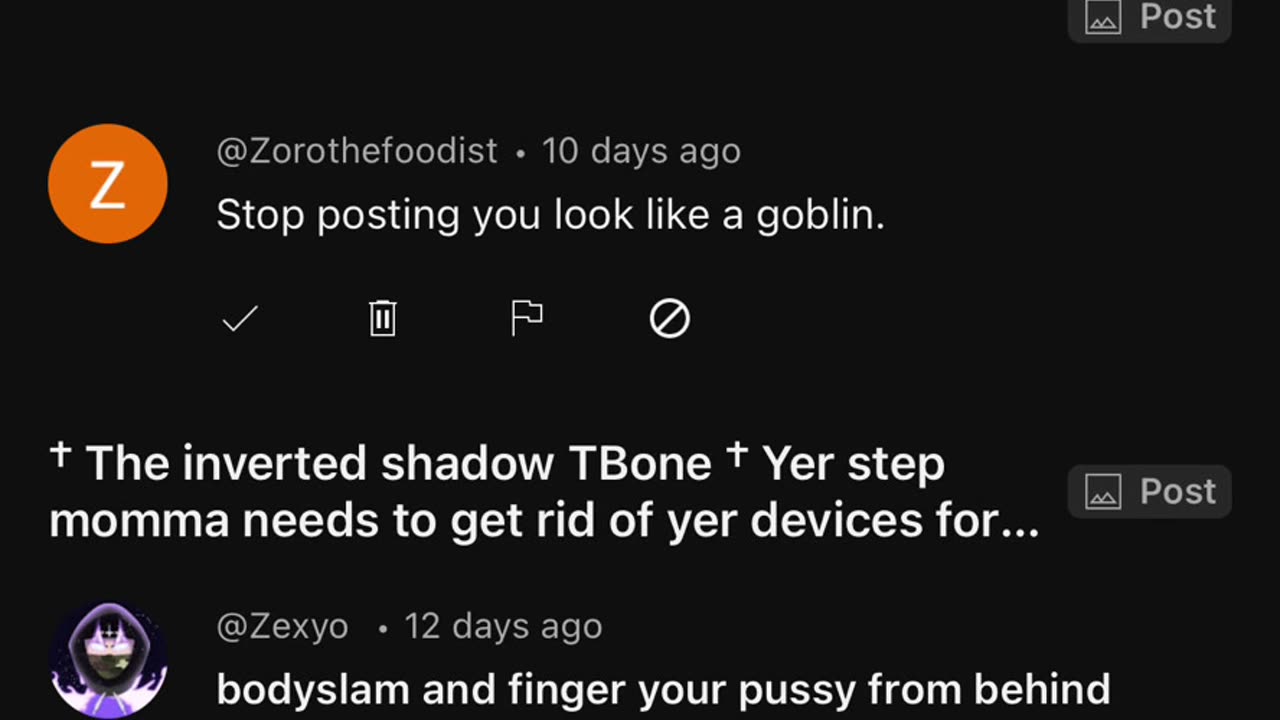Open the @Zorothefoodist username link
Screen dimensions: 1280x720
coord(357,151)
